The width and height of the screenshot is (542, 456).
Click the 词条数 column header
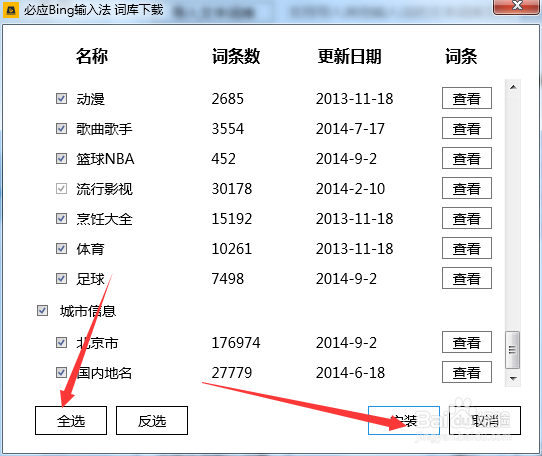[236, 56]
